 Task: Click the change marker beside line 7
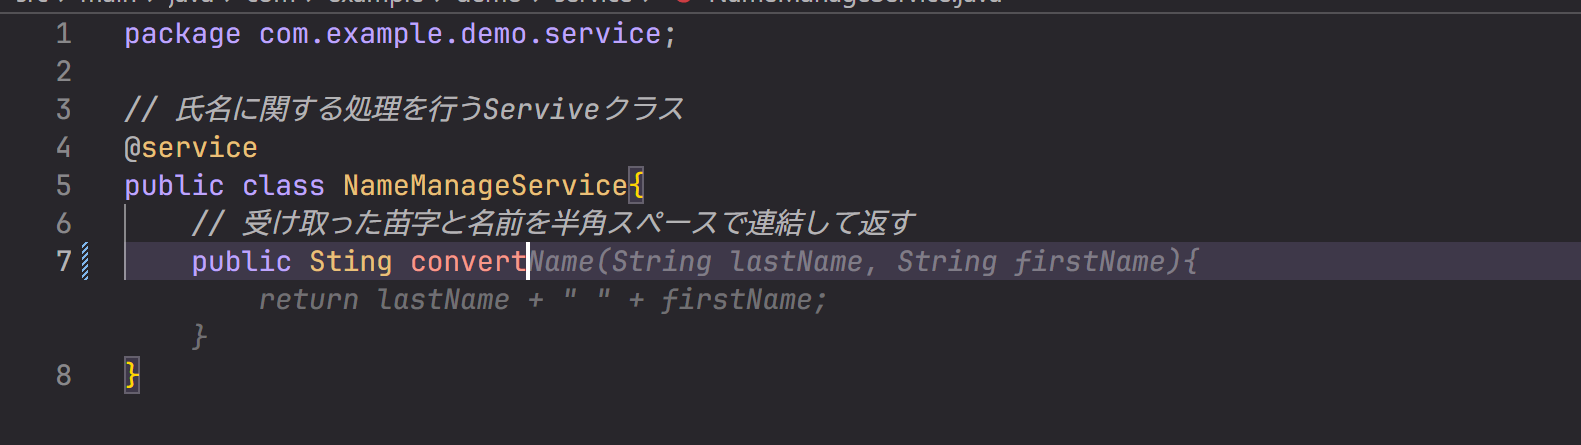pyautogui.click(x=85, y=261)
